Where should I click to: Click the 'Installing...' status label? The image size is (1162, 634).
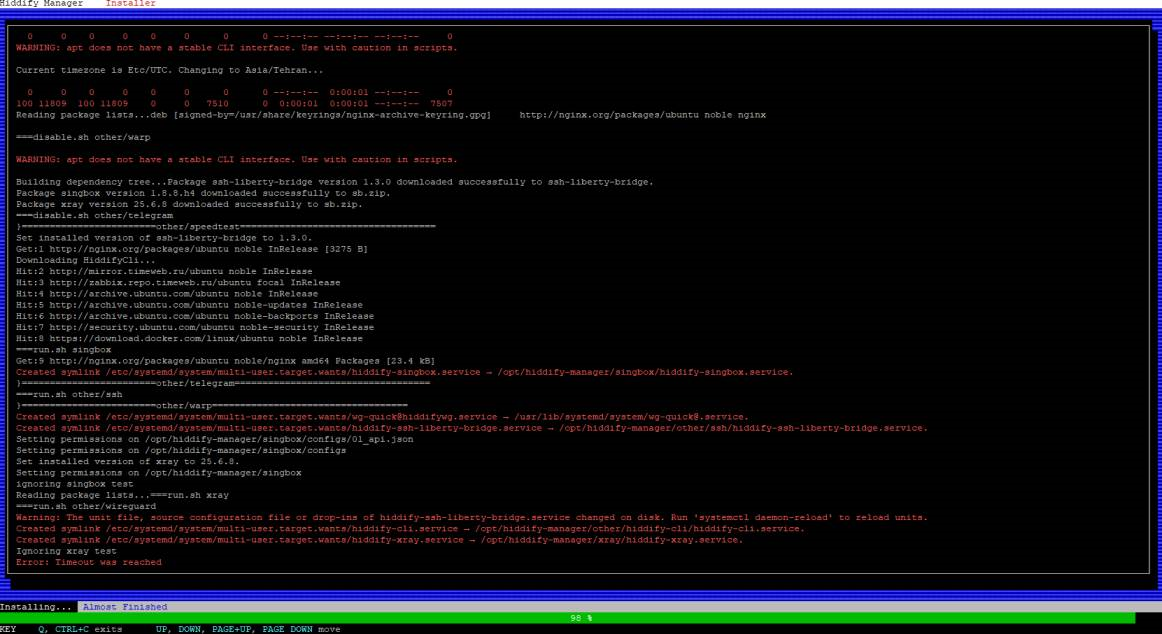tap(36, 607)
